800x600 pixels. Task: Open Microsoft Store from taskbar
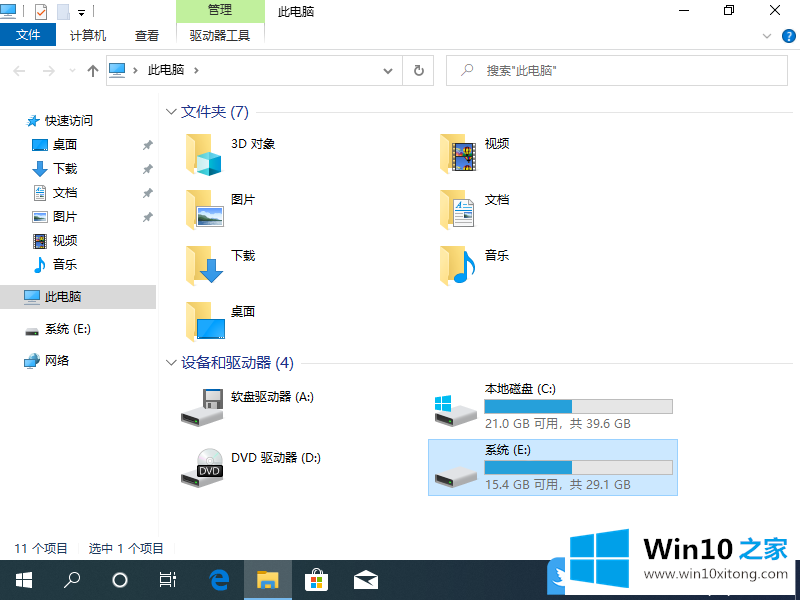click(x=316, y=580)
